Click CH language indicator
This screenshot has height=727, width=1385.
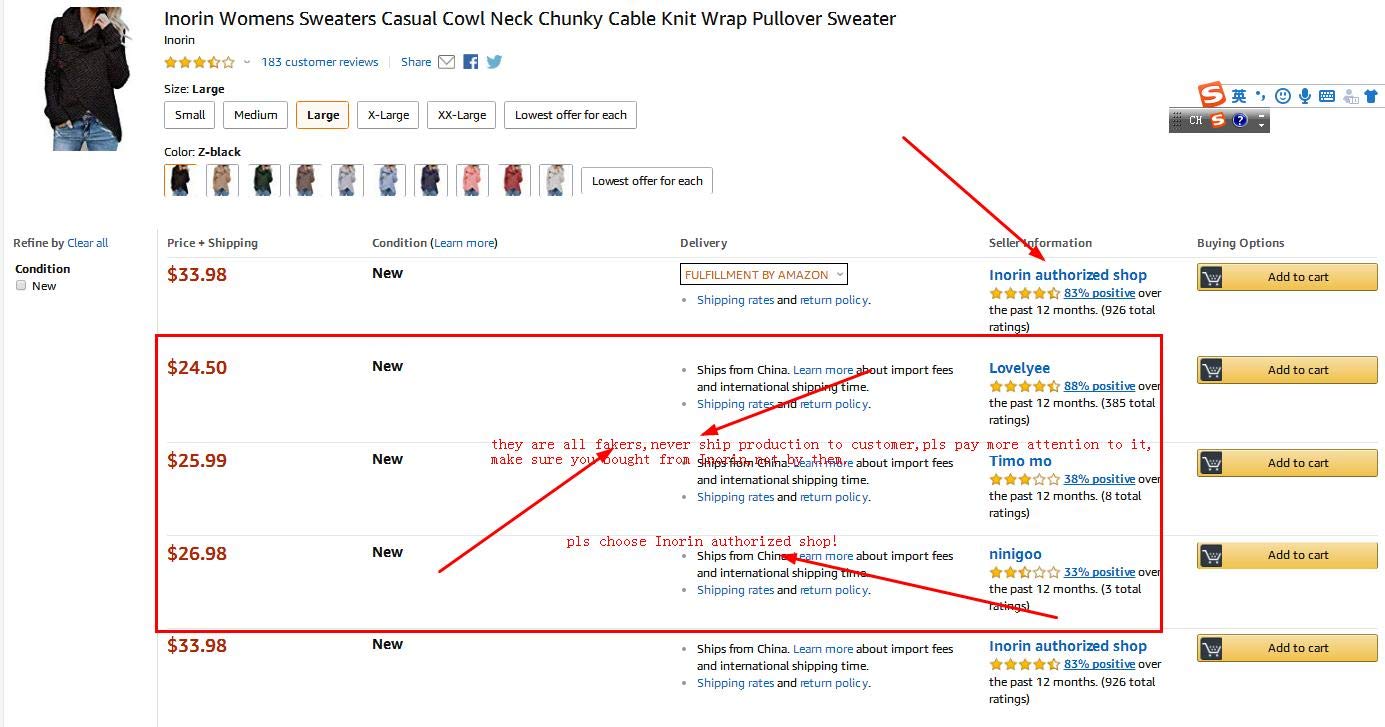pos(1195,120)
